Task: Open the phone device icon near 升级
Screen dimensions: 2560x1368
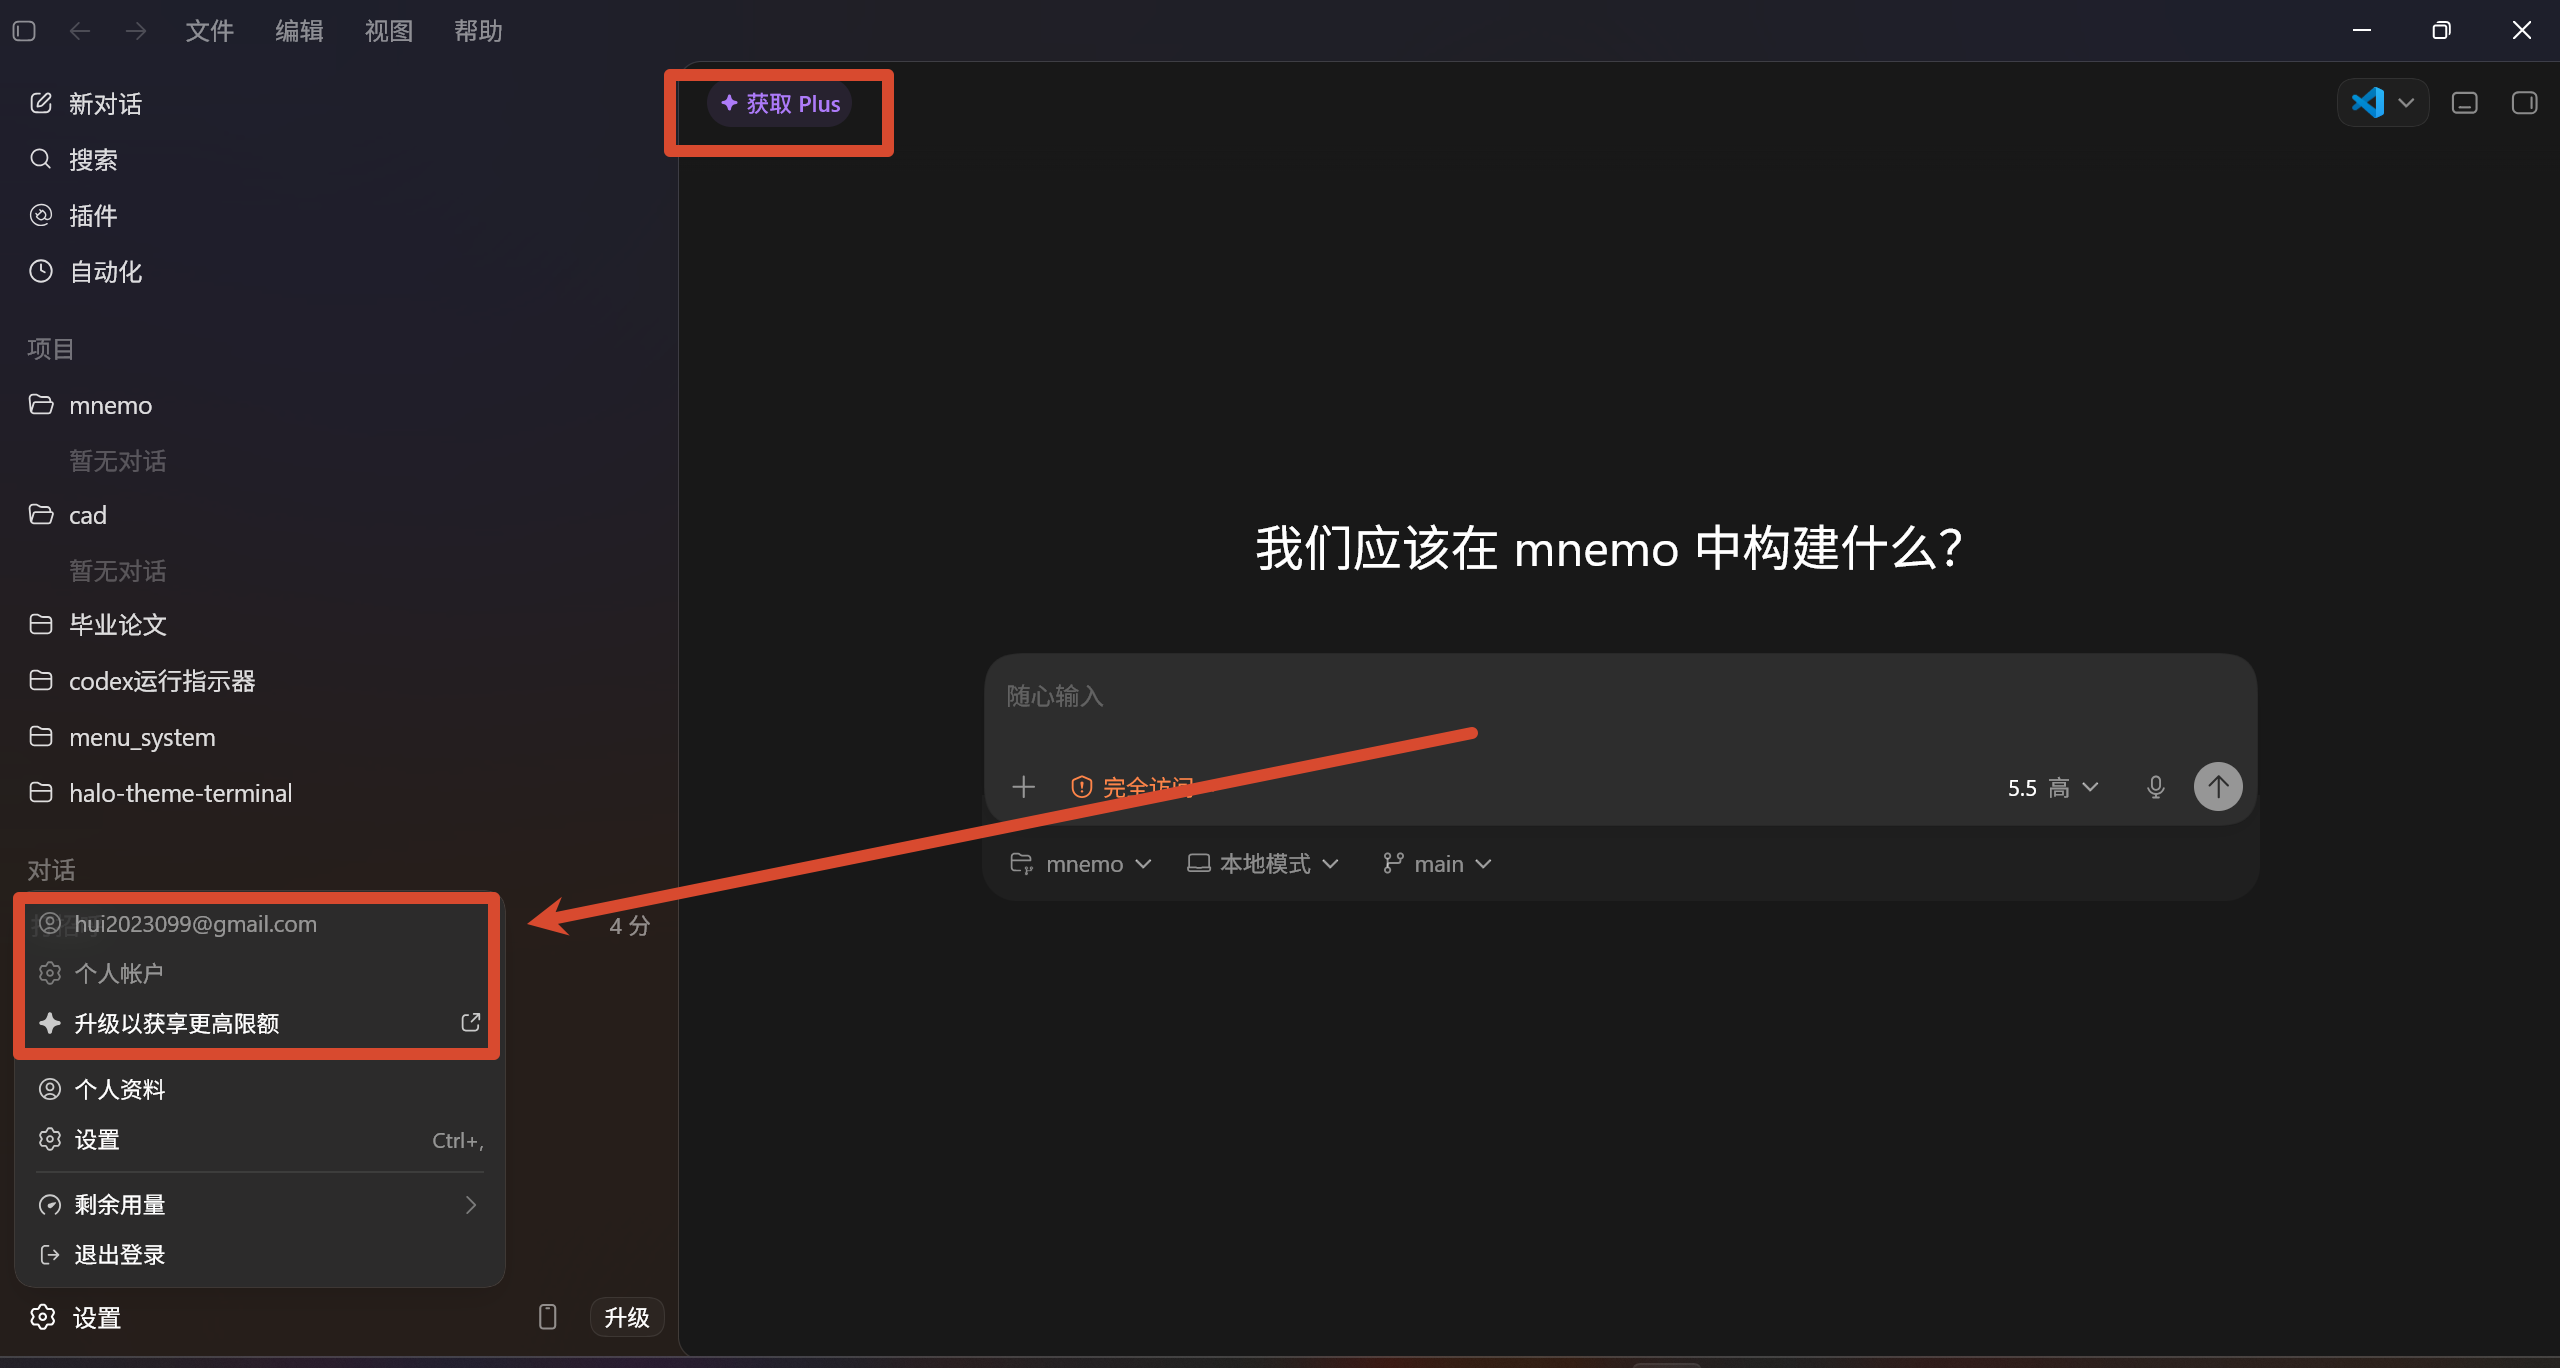Action: [547, 1317]
